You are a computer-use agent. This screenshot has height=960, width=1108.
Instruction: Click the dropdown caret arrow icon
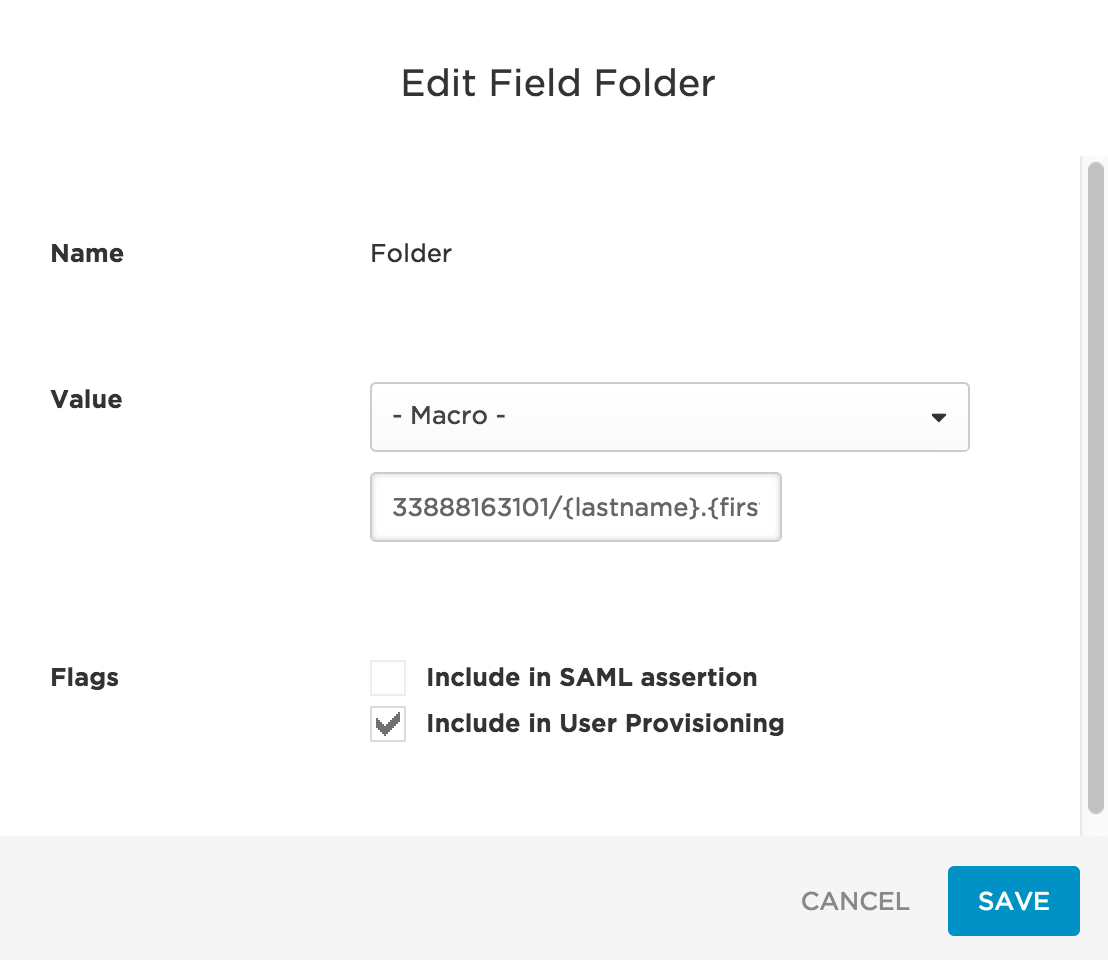click(938, 417)
